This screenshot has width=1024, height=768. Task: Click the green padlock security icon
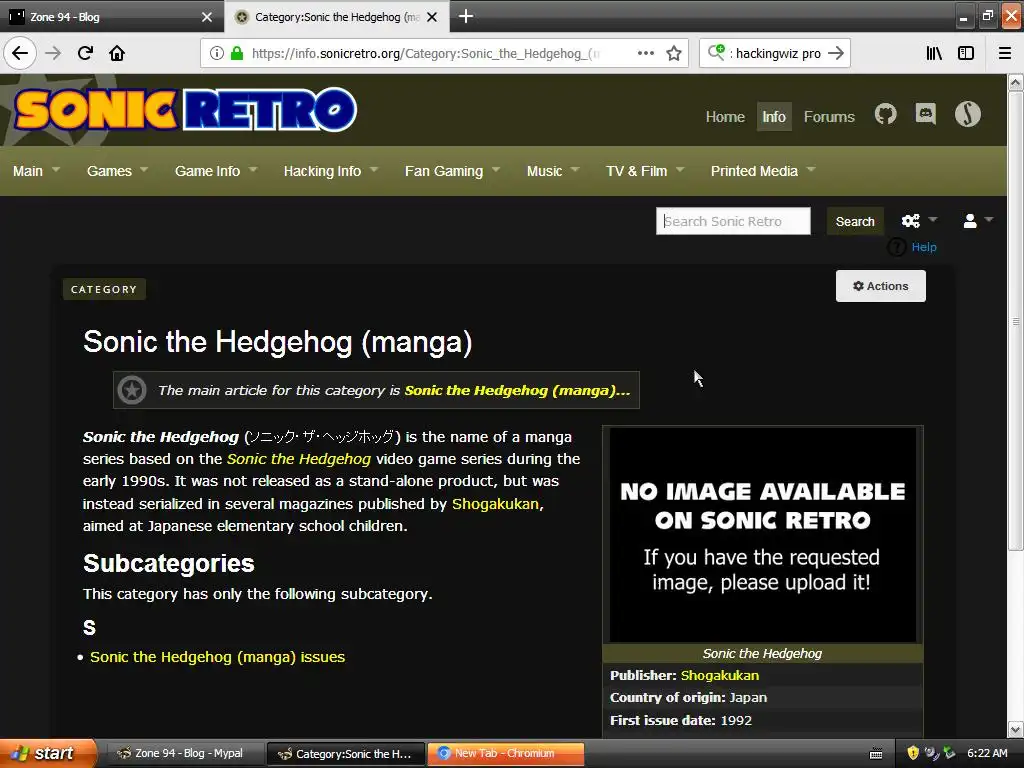237,53
